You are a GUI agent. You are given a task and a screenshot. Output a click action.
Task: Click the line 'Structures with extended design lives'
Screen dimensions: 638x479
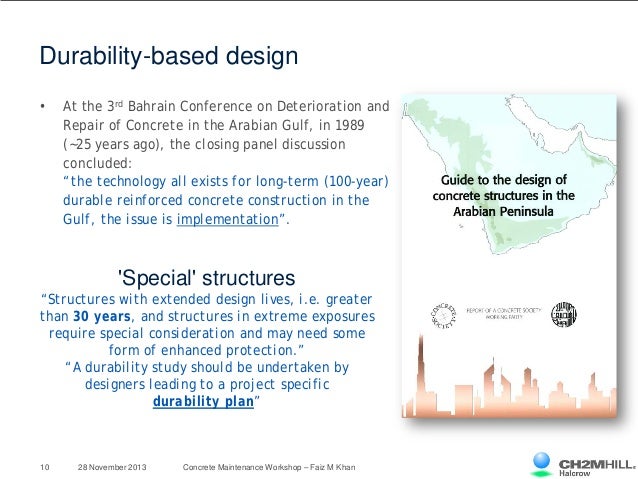click(x=207, y=299)
